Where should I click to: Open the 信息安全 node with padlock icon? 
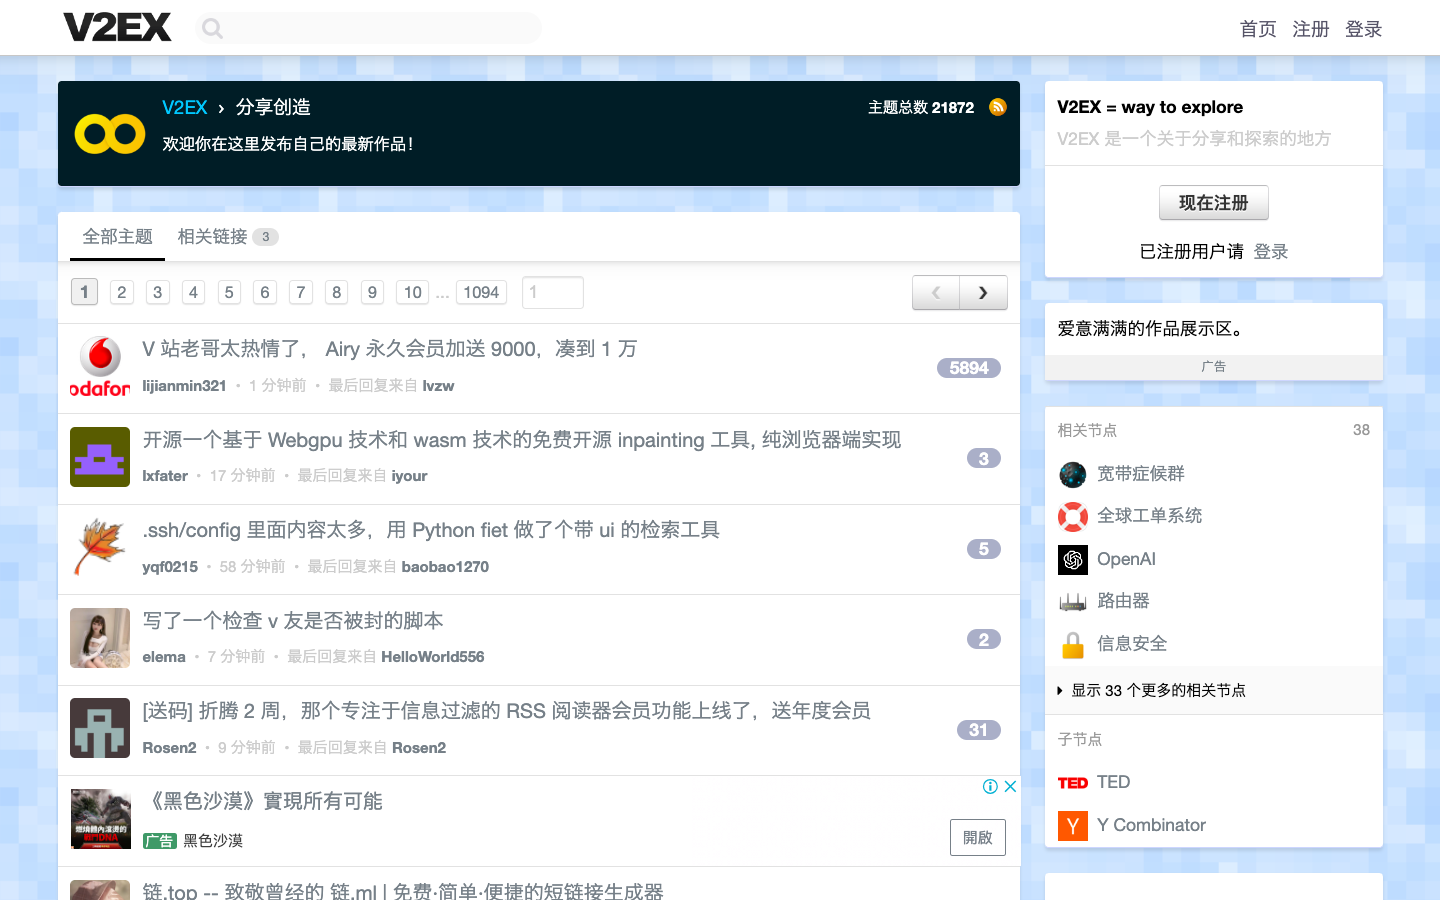click(1072, 644)
